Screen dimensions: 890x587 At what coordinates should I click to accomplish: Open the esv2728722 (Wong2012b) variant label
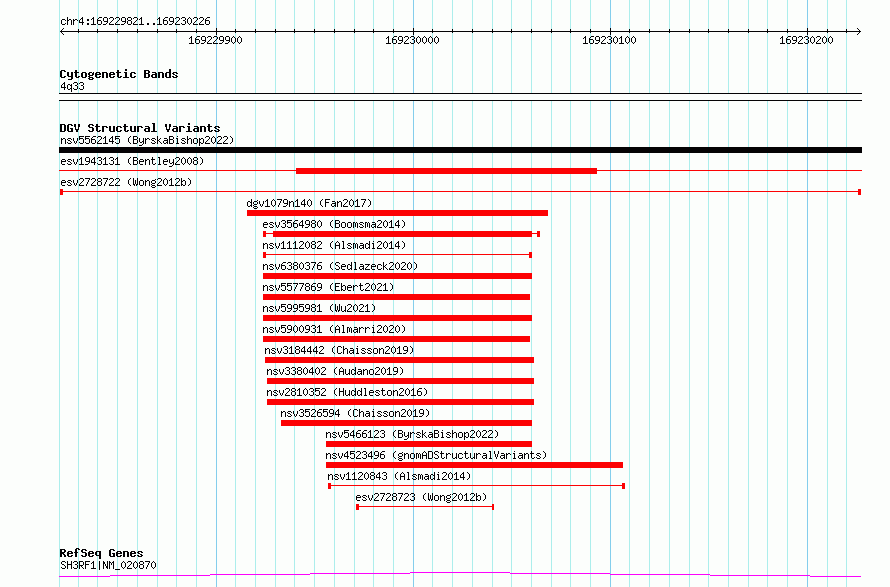pos(126,182)
